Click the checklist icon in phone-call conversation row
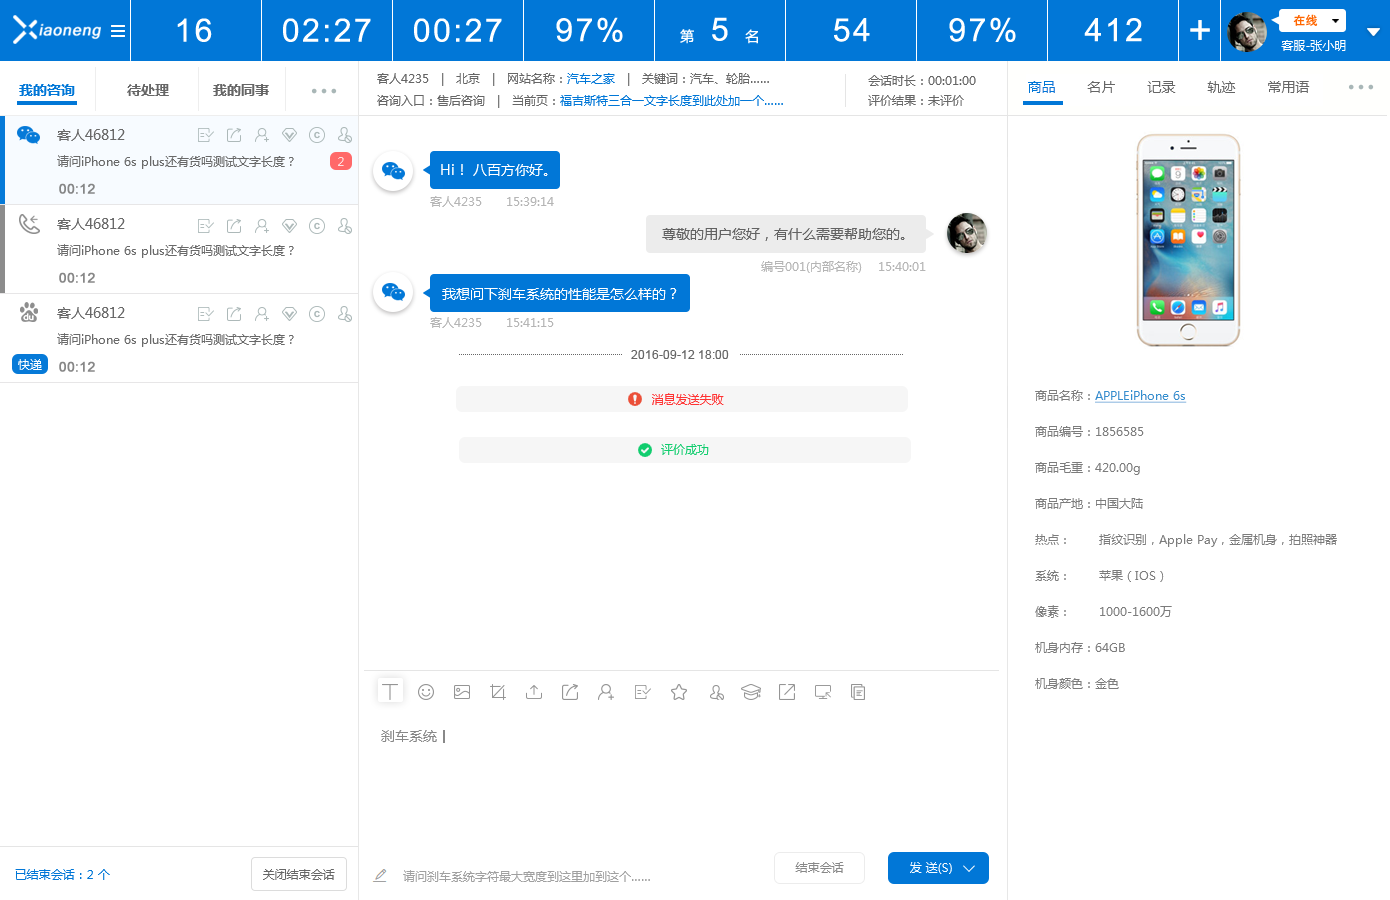1390x900 pixels. [206, 226]
